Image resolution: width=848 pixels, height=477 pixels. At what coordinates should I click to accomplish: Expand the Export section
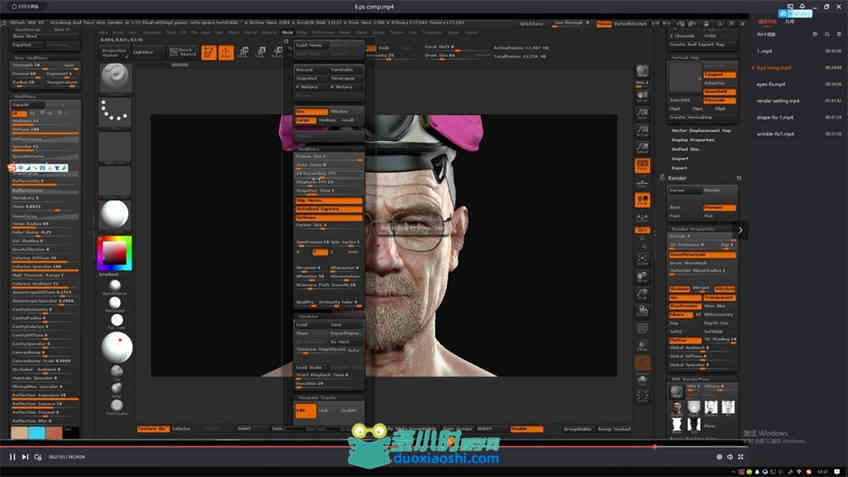(680, 168)
